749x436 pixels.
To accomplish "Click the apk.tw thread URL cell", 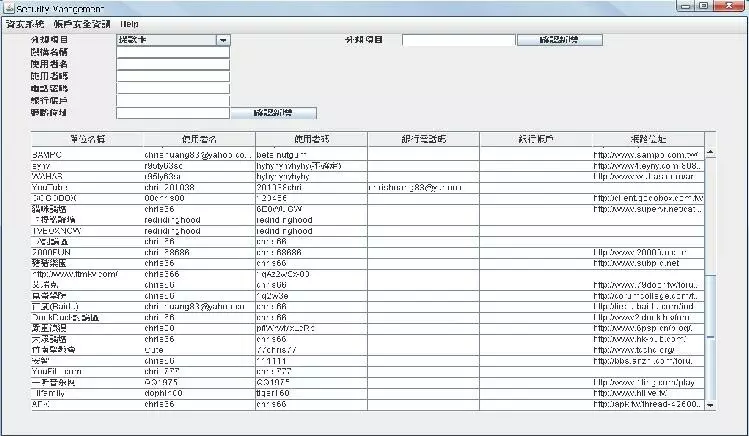I will (648, 404).
